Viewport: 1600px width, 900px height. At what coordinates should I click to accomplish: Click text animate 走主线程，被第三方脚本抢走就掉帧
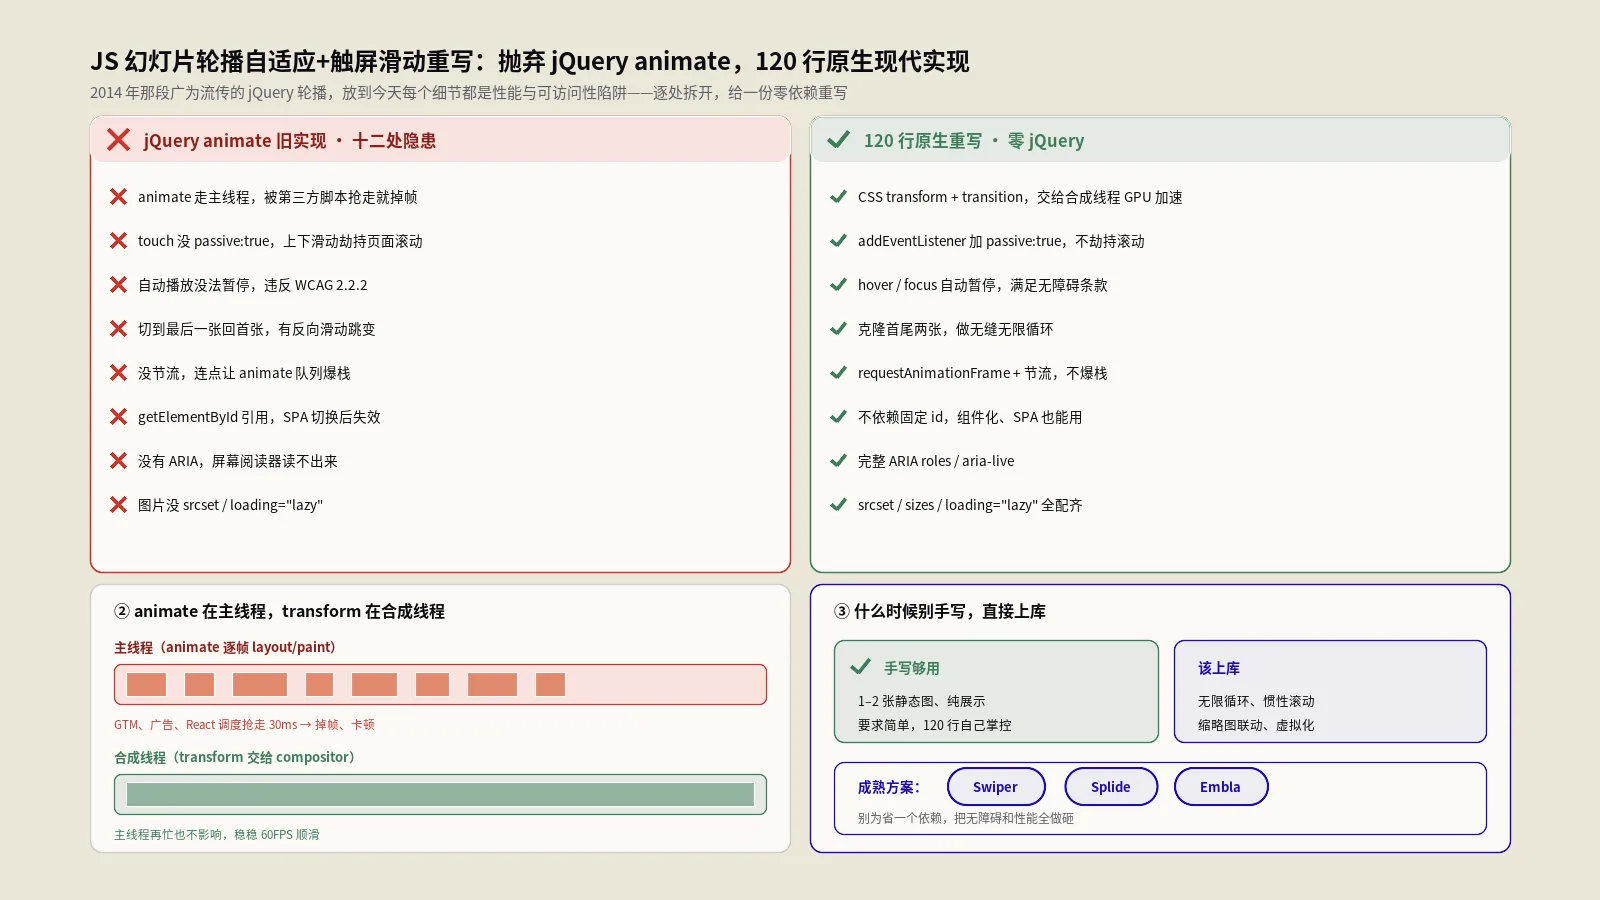278,198
